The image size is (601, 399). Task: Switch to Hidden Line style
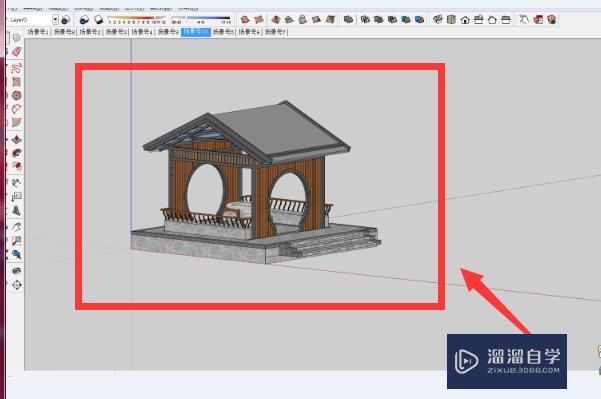tap(289, 19)
